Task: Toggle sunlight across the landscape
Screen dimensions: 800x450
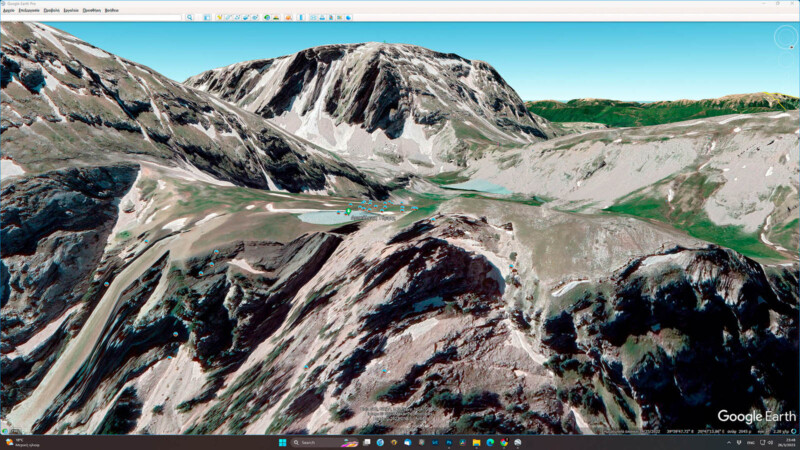Action: 277,17
